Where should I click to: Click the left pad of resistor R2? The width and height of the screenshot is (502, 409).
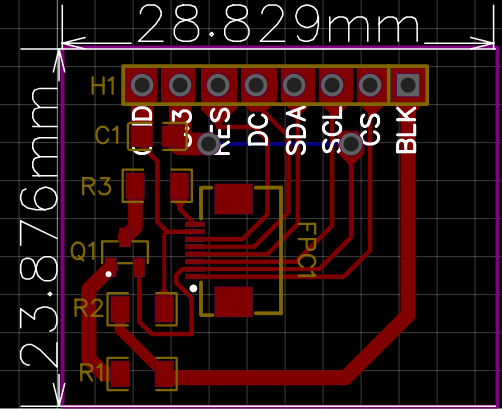tap(119, 309)
